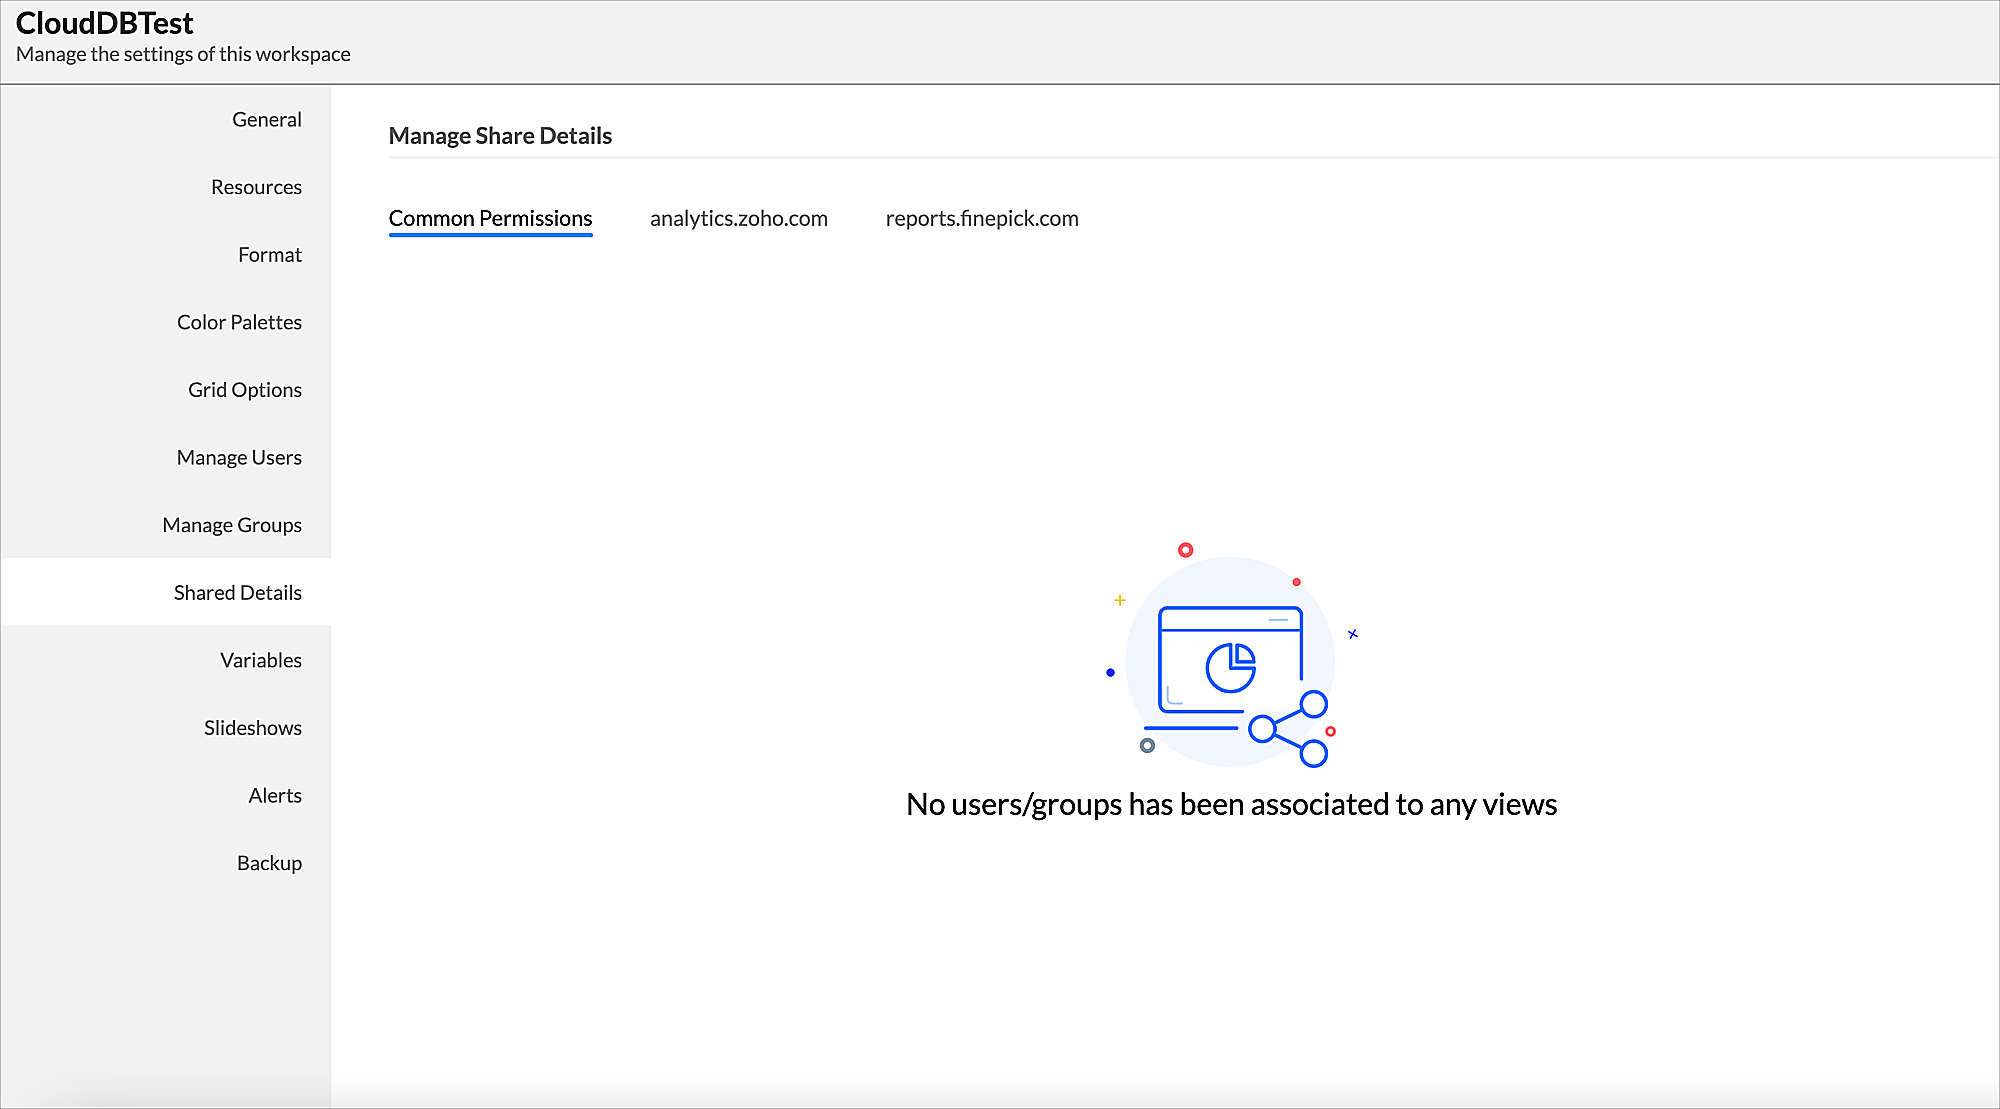This screenshot has height=1109, width=2000.
Task: Switch to reports.finepick.com tab
Action: 981,218
